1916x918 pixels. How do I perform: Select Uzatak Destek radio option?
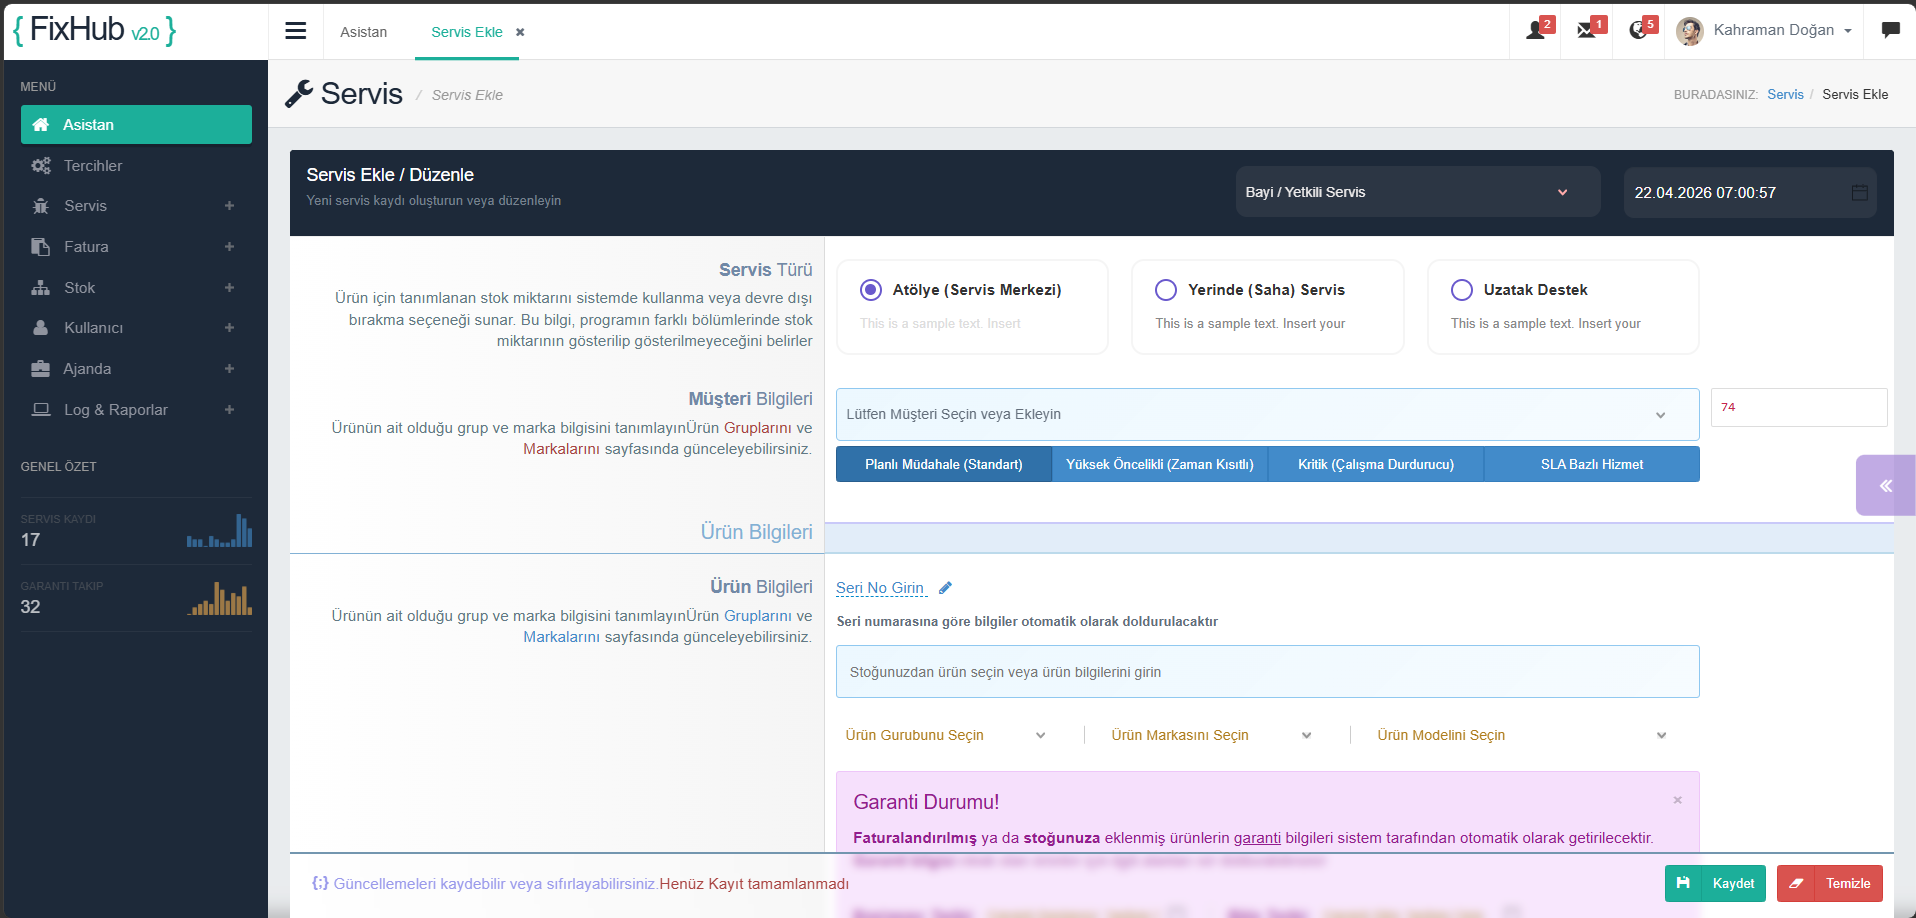point(1462,290)
